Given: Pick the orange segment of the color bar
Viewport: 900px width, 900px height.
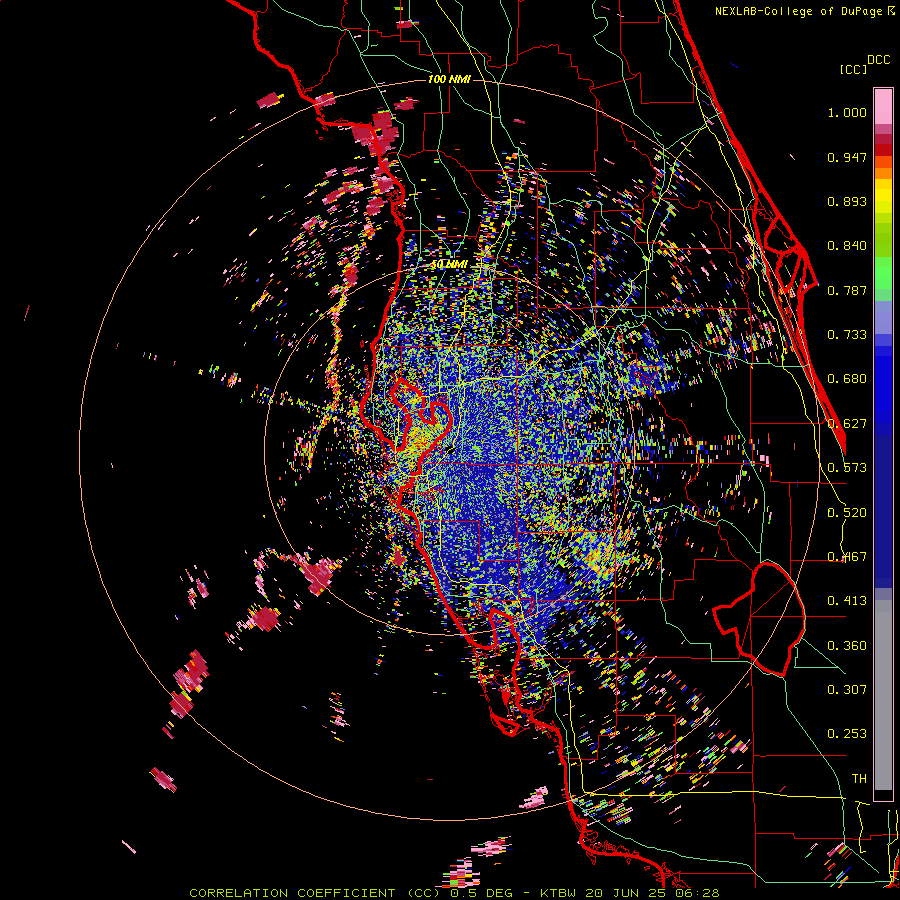Looking at the screenshot, I should 883,173.
